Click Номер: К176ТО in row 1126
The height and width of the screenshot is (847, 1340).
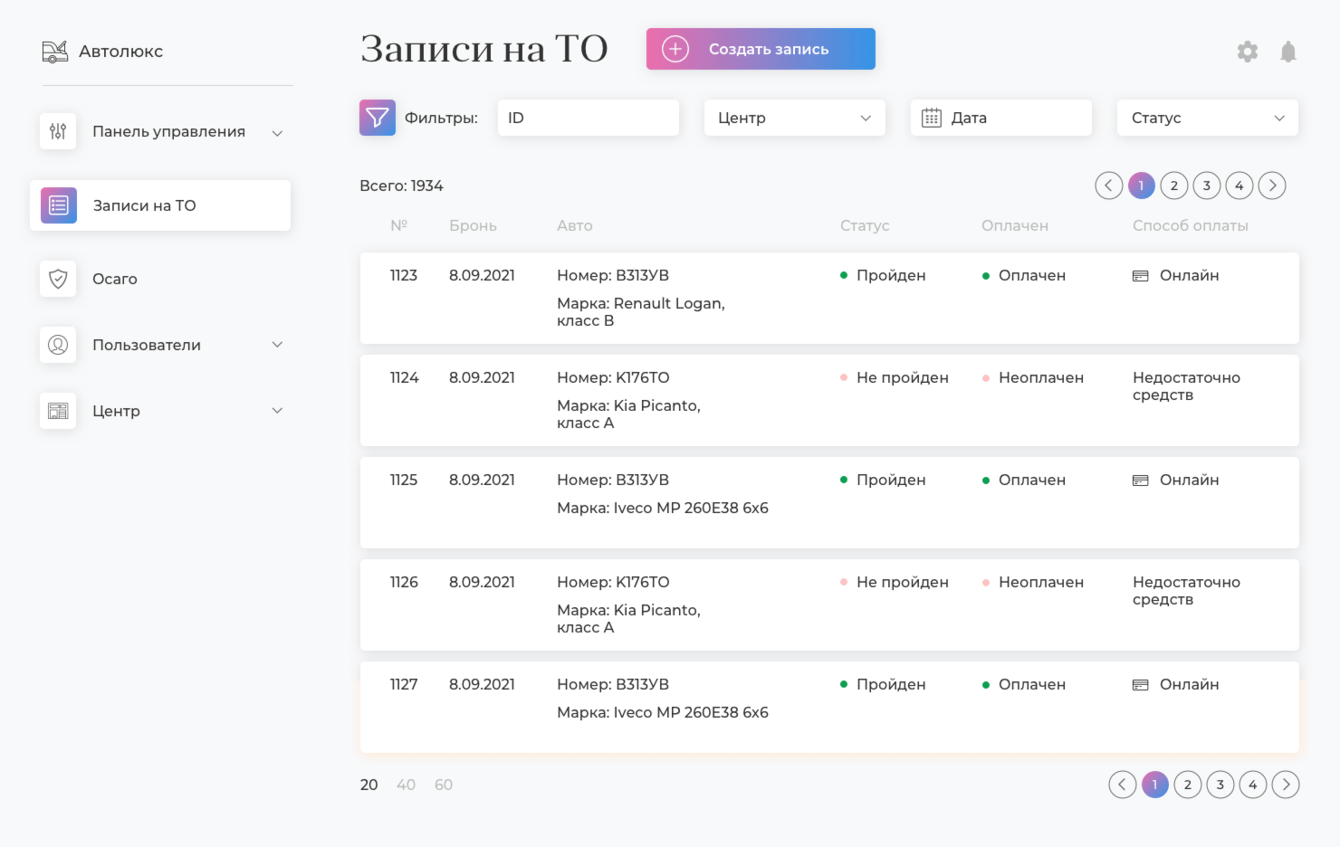pos(613,582)
